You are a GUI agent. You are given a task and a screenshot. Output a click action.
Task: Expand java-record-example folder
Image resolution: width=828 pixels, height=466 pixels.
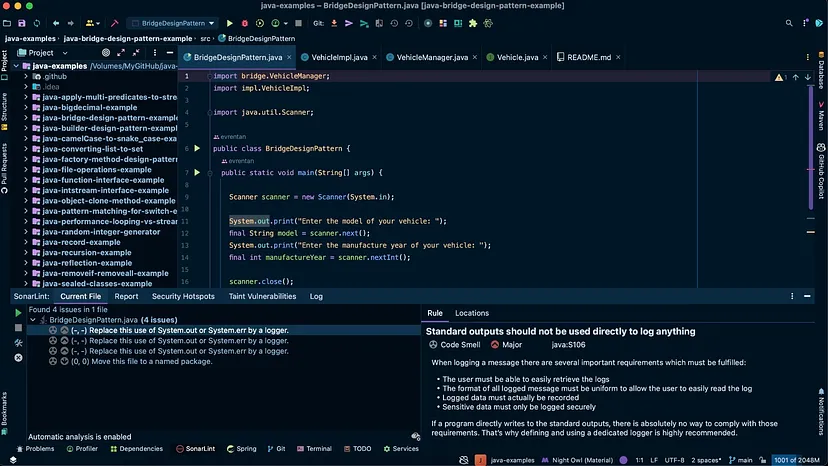click(25, 242)
